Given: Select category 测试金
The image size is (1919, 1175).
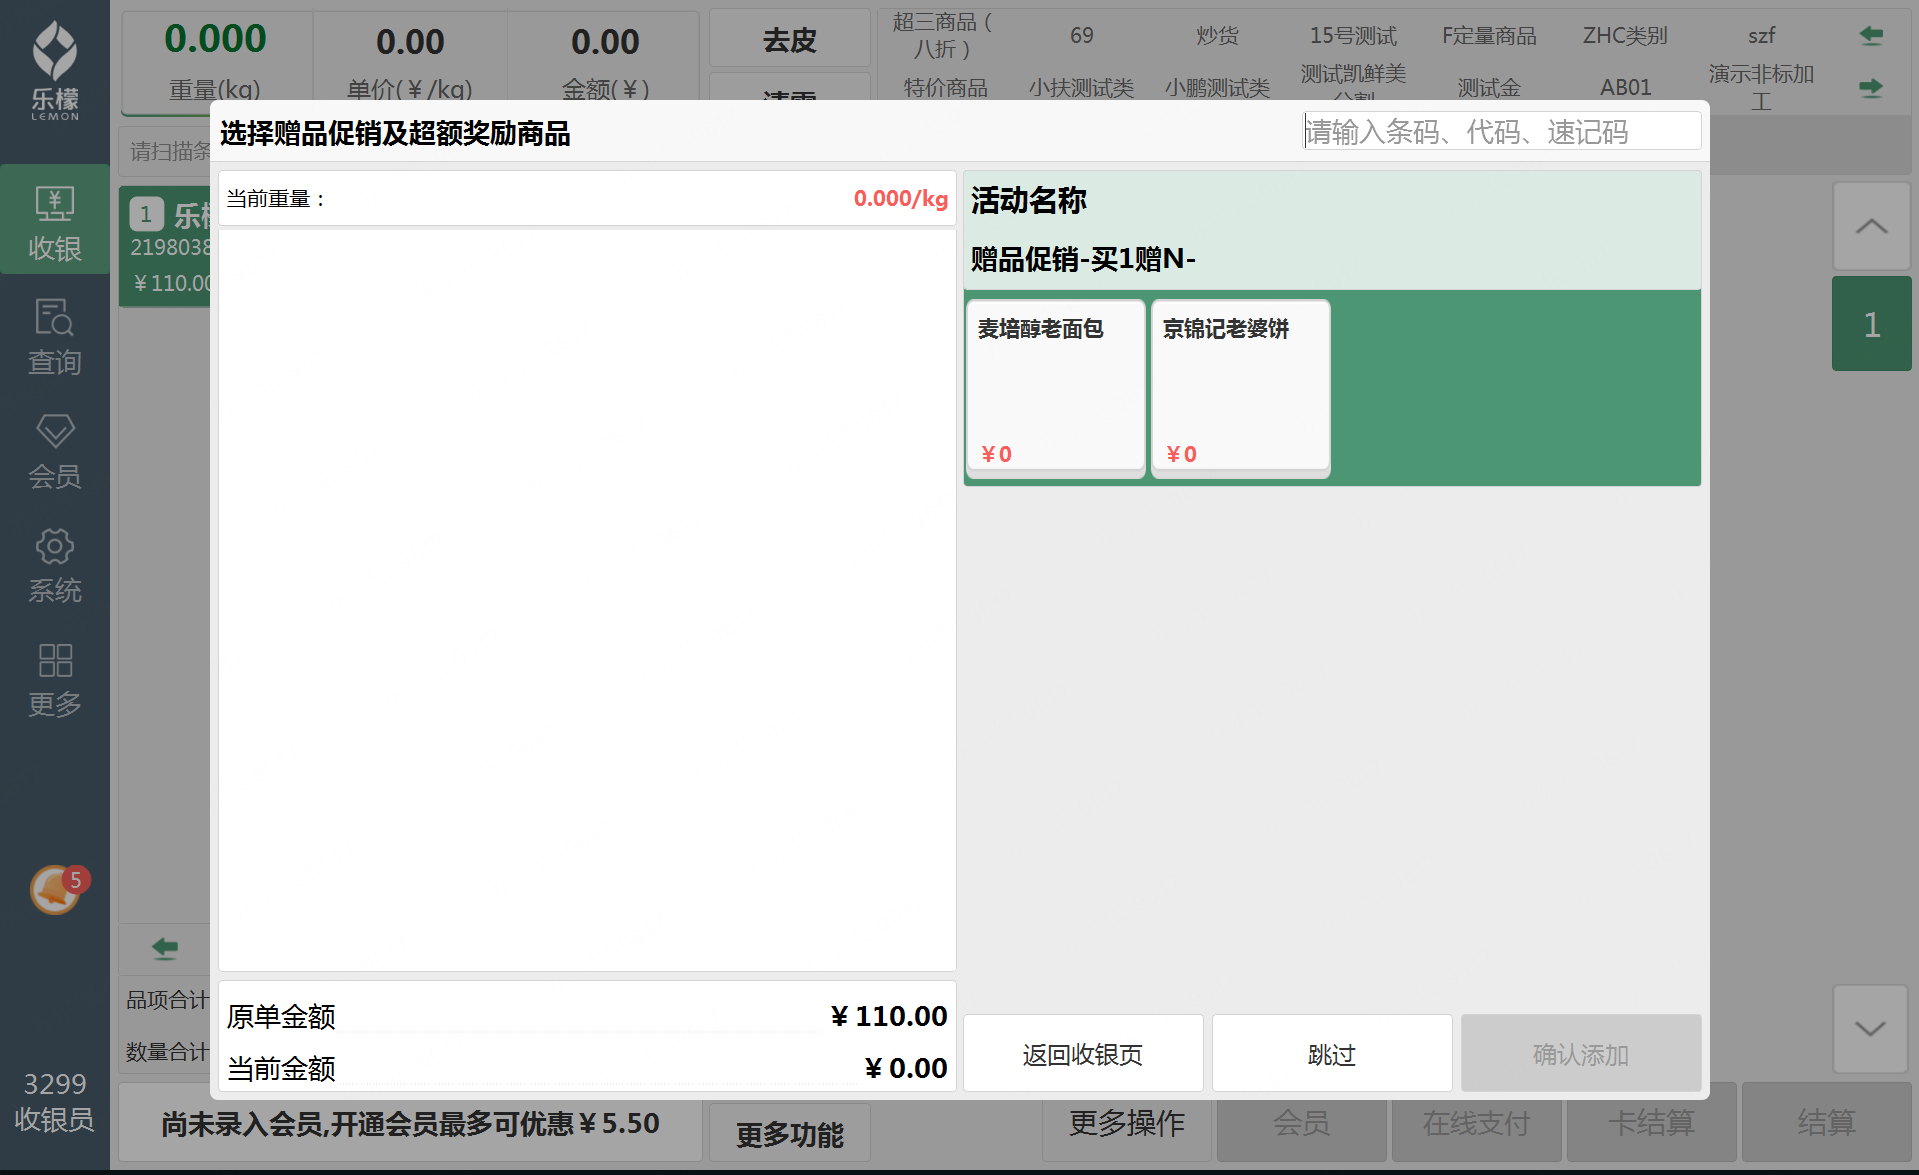Looking at the screenshot, I should point(1490,87).
